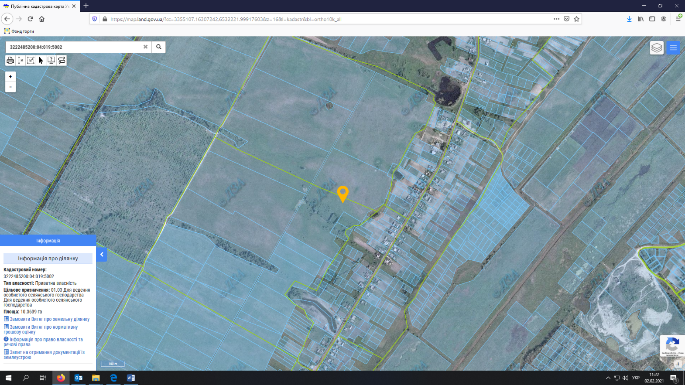The image size is (685, 385).
Task: Open the order land parcel extract link
Action: [x=47, y=319]
